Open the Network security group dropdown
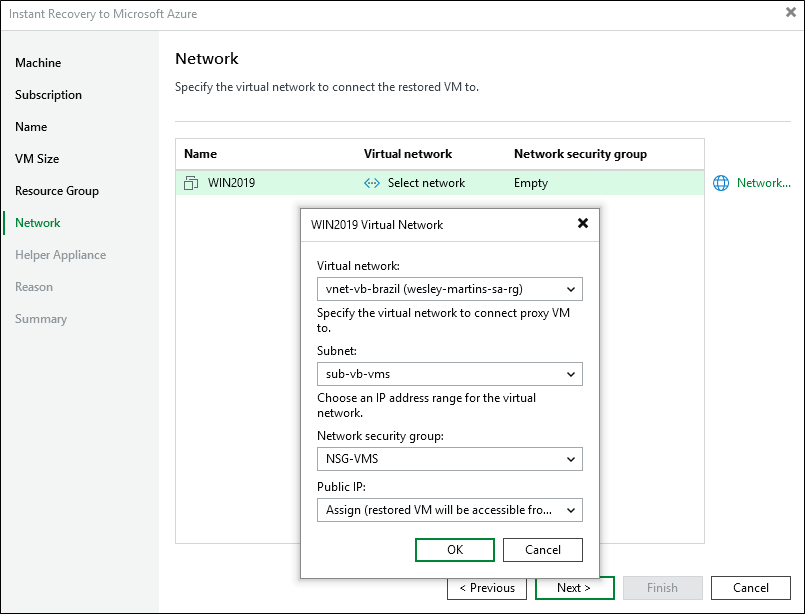Image resolution: width=805 pixels, height=614 pixels. click(449, 459)
